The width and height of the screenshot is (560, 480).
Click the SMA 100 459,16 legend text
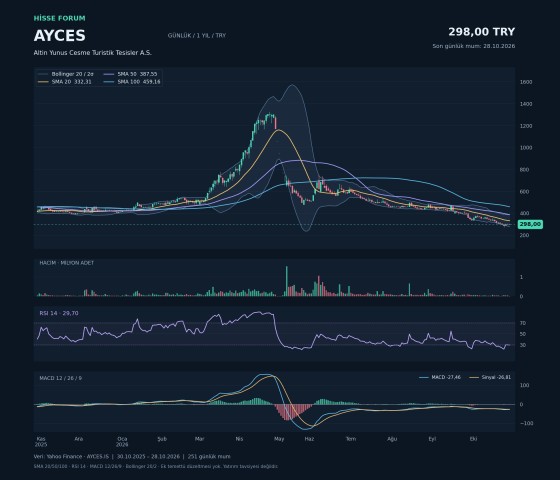tap(139, 82)
